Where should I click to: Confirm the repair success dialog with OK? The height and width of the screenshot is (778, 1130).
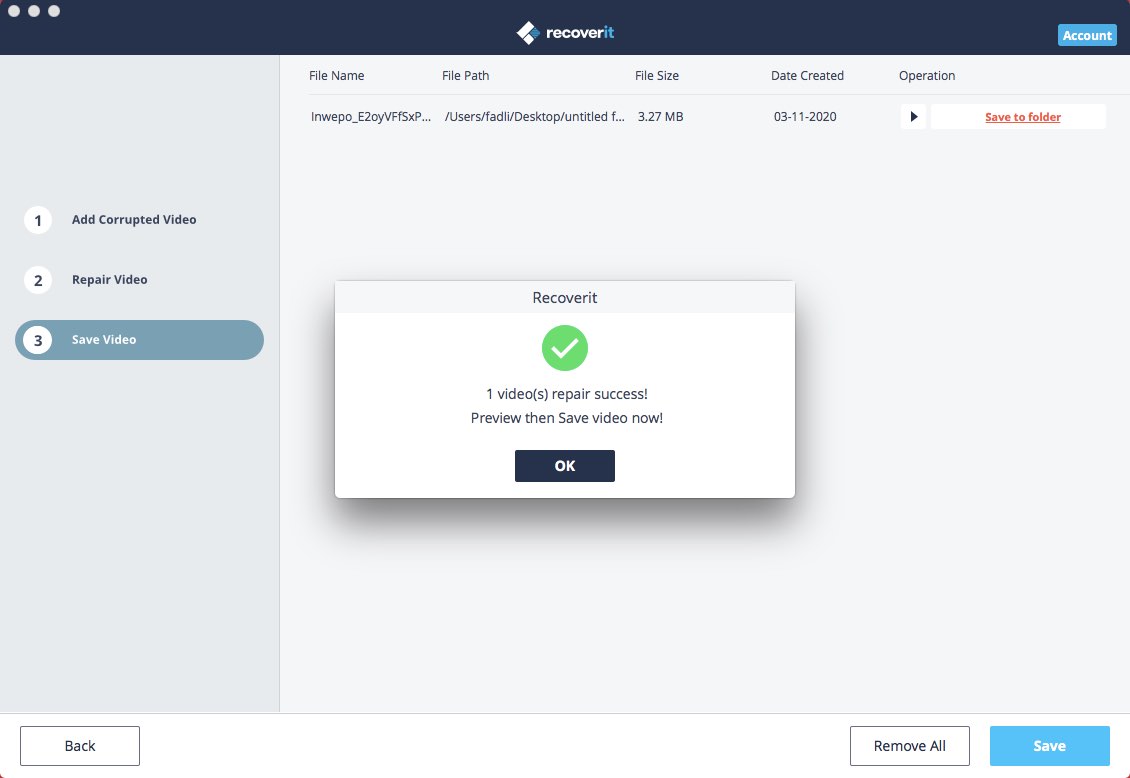(564, 465)
